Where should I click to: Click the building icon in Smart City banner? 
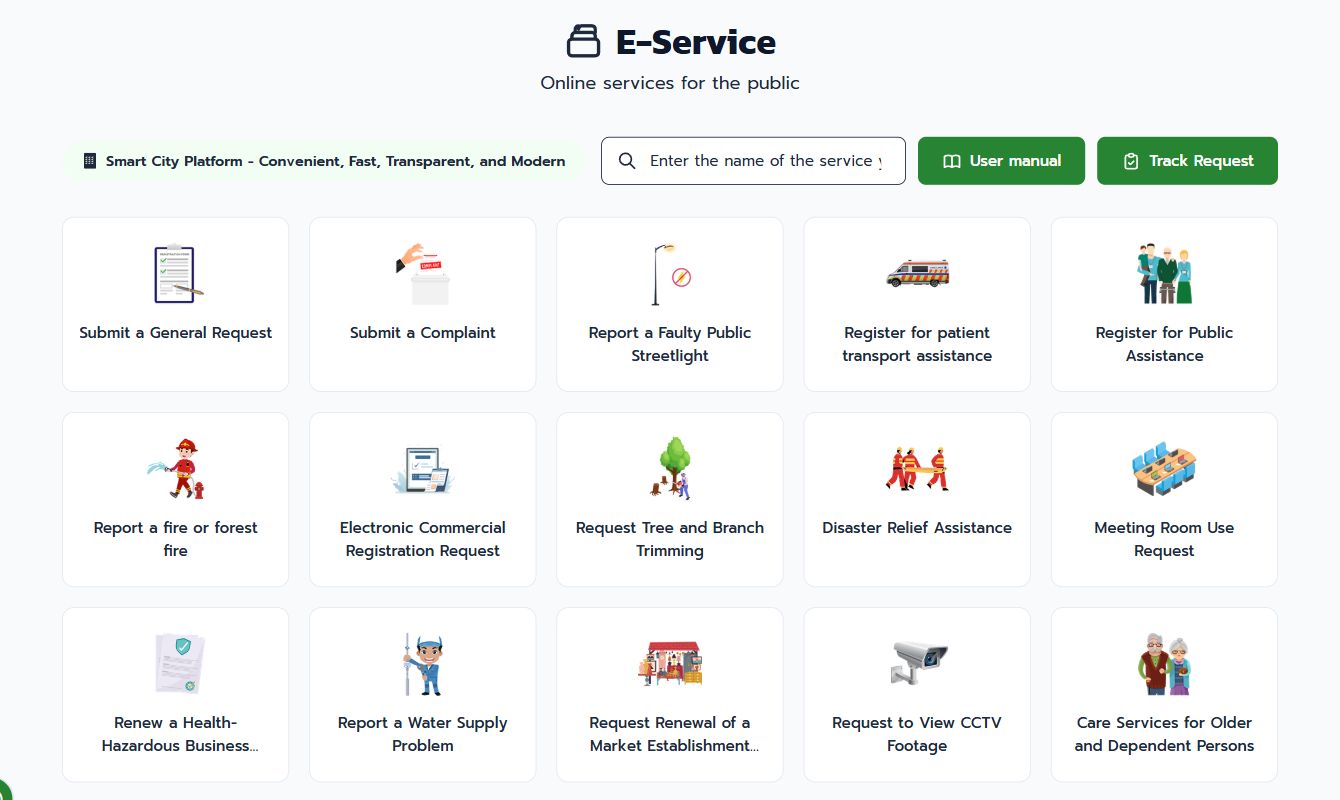point(90,161)
